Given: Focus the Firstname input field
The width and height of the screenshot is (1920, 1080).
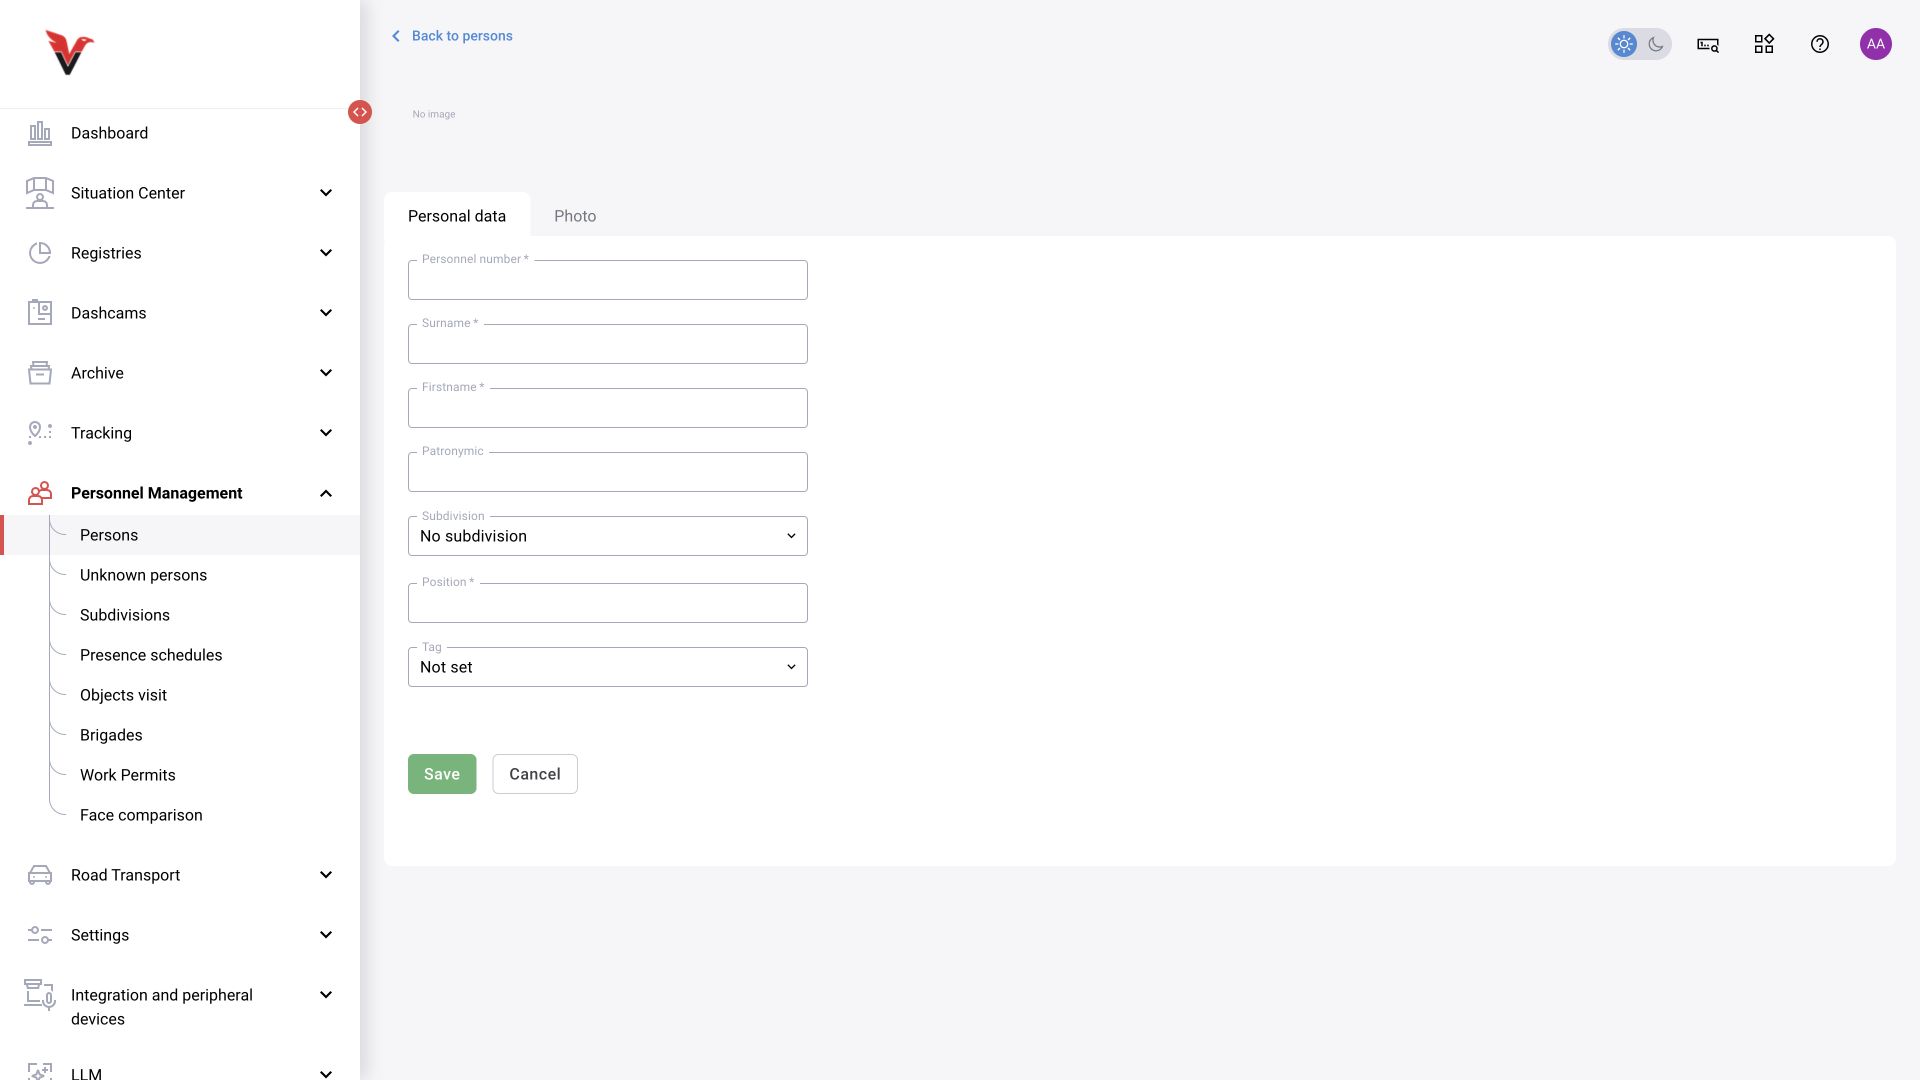Looking at the screenshot, I should (608, 408).
